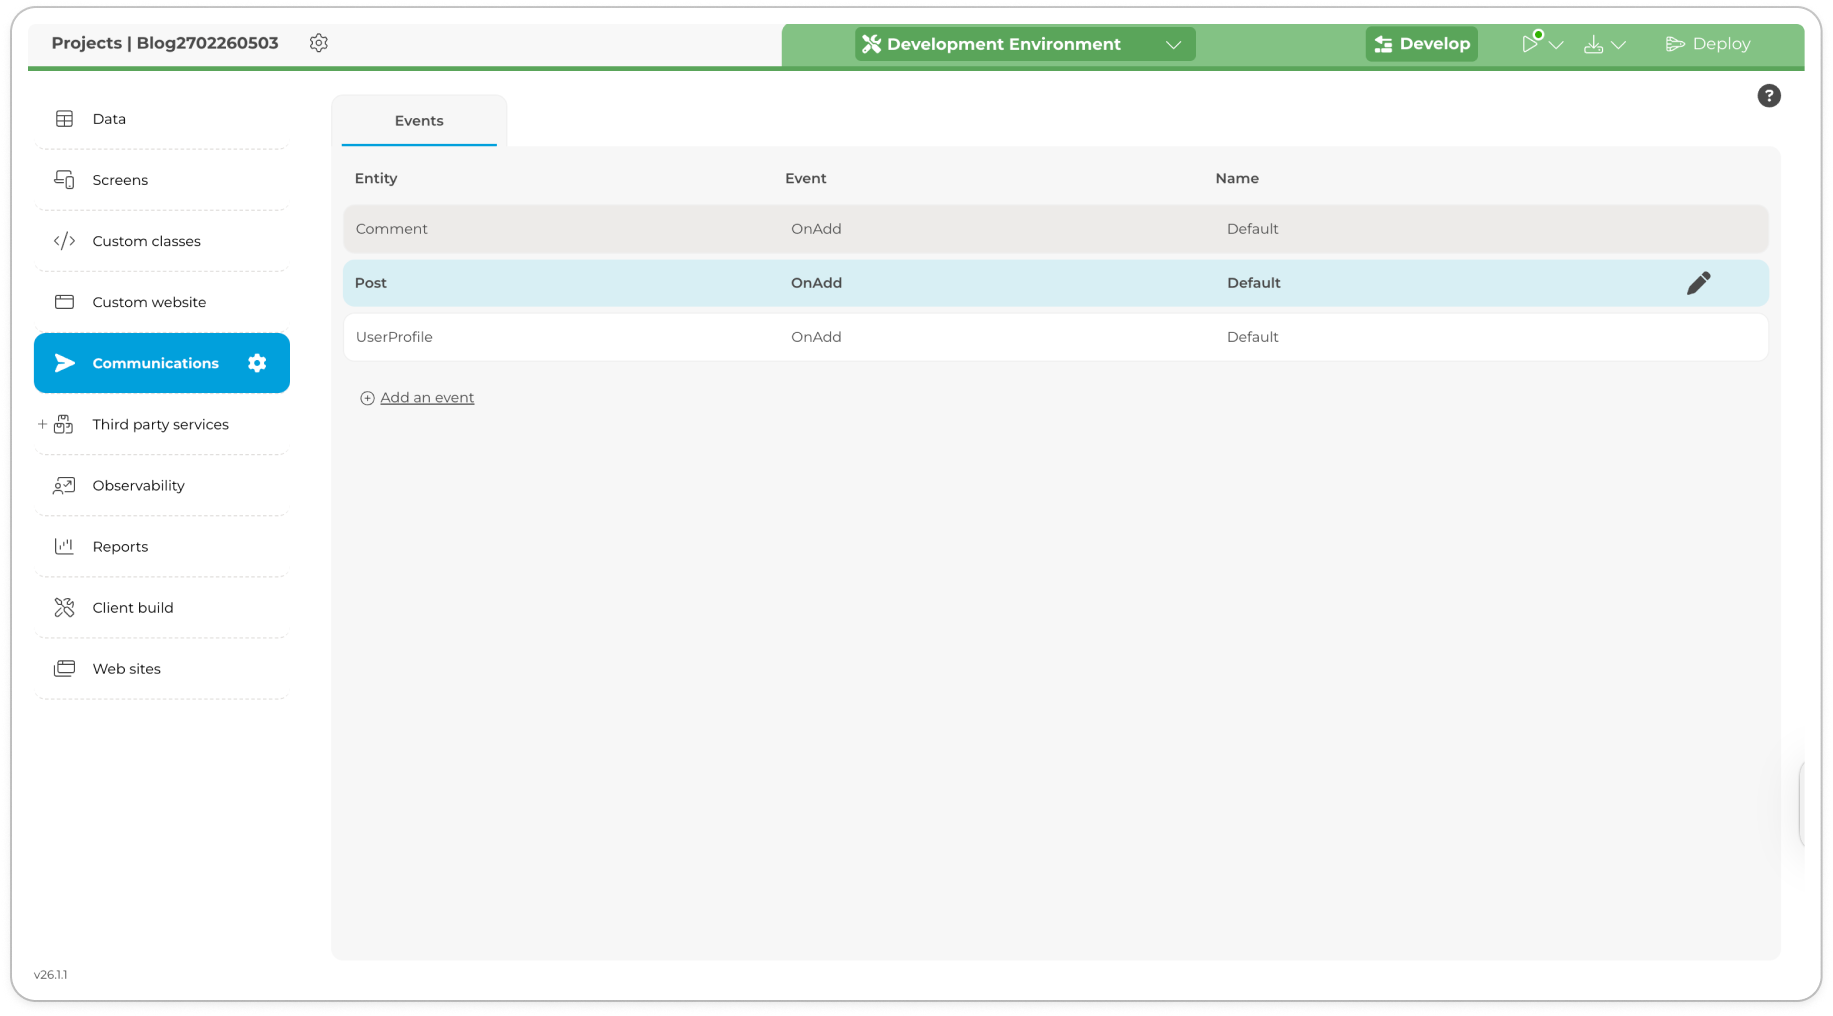1833x1016 pixels.
Task: Open Client build section
Action: [132, 608]
